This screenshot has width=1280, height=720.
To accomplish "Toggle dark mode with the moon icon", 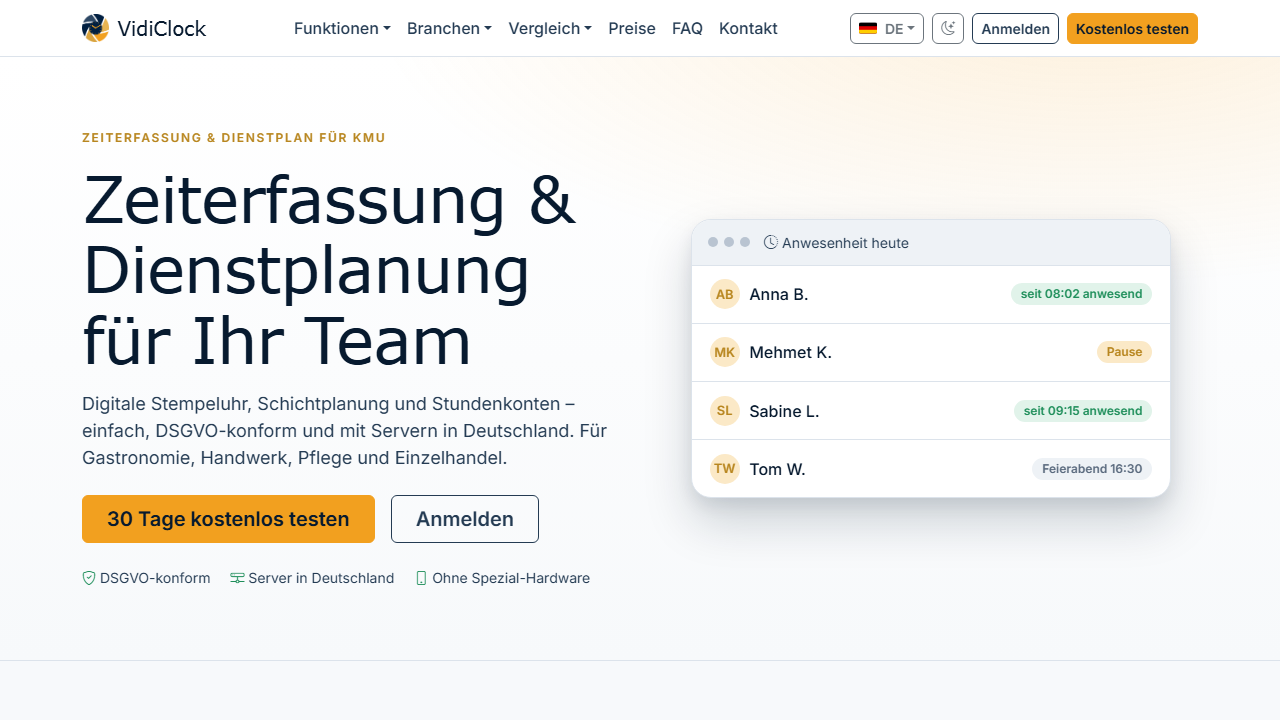I will (x=948, y=29).
